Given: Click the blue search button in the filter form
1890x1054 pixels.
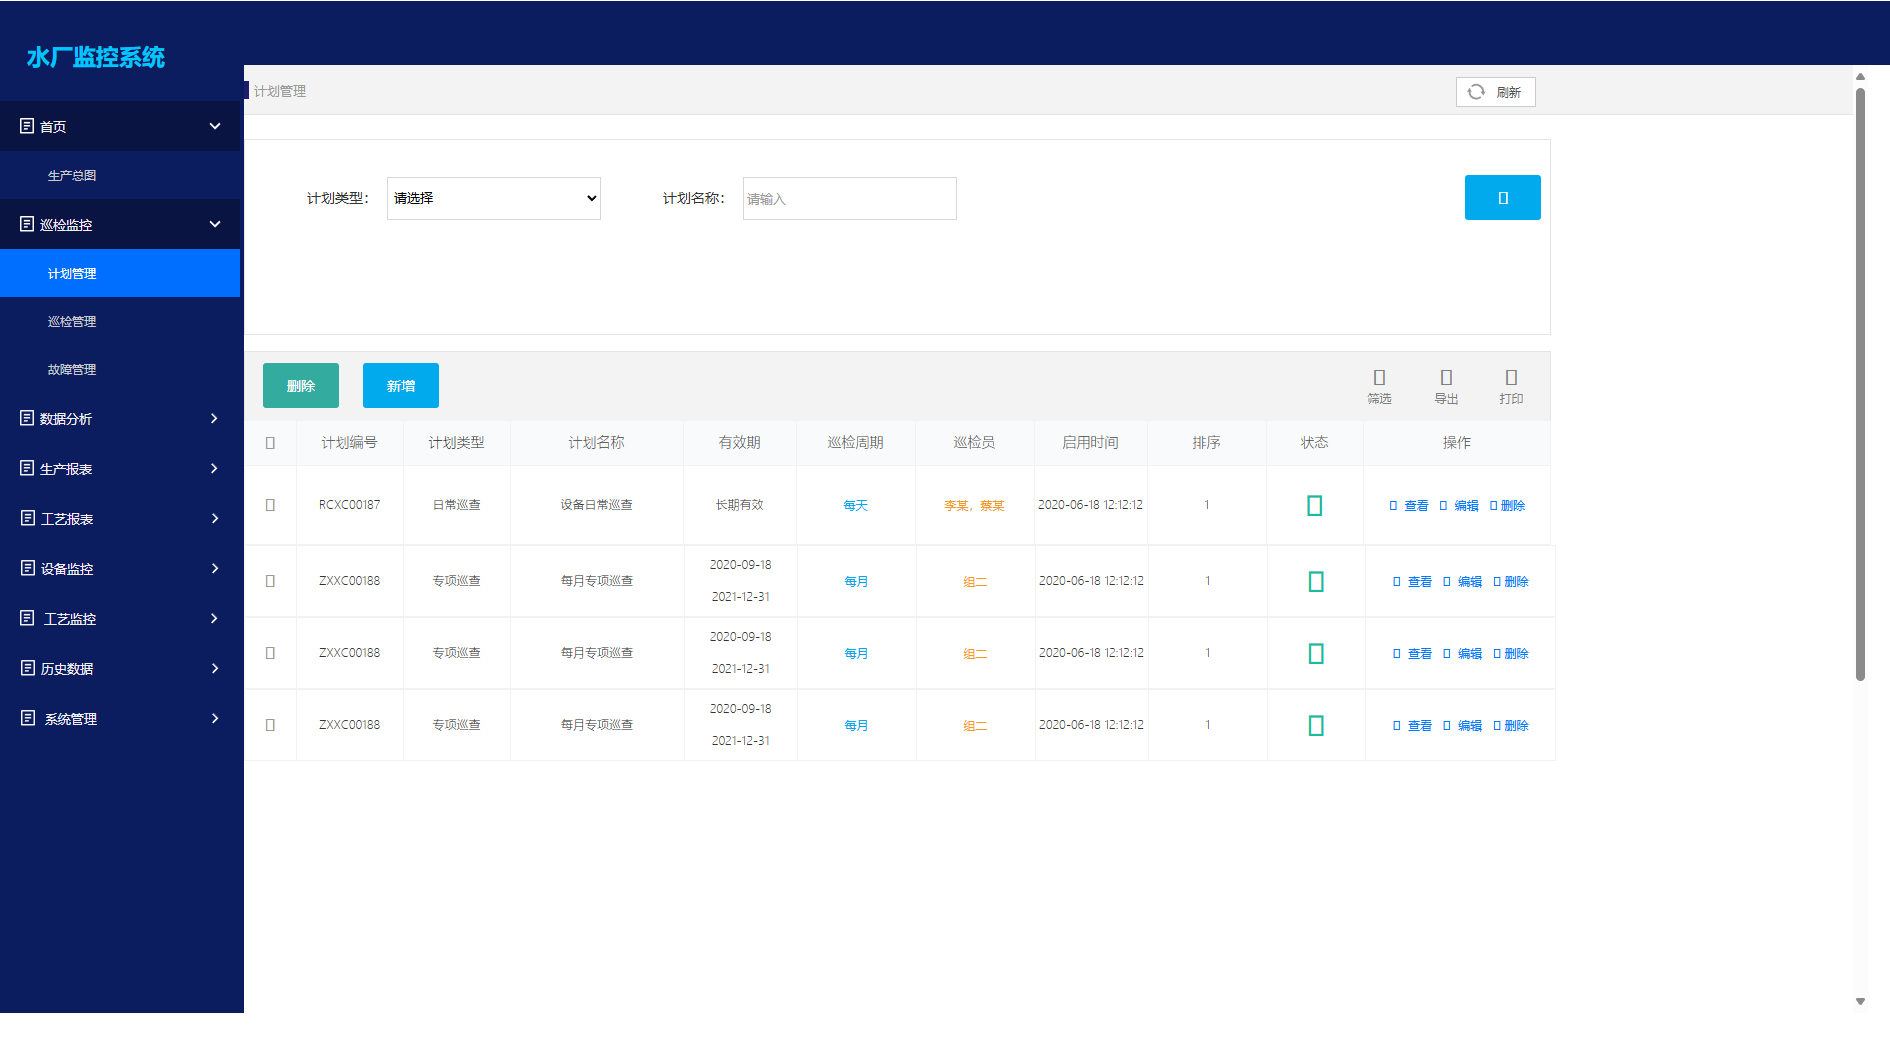Looking at the screenshot, I should point(1502,197).
